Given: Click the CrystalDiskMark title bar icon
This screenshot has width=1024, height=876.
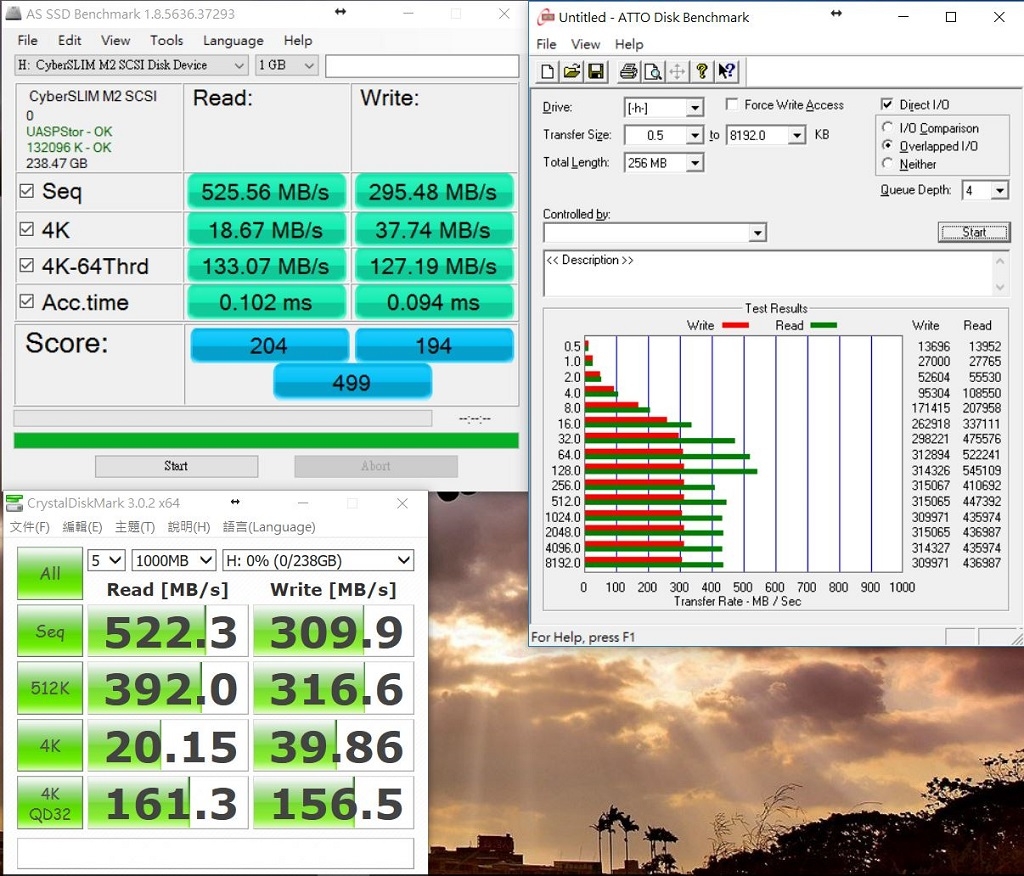Looking at the screenshot, I should [x=14, y=503].
